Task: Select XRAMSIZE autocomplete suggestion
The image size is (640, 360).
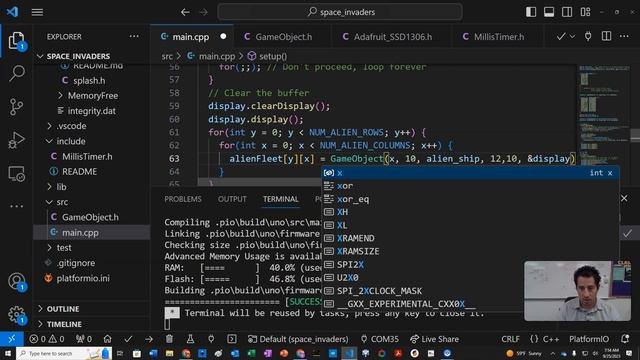Action: coord(470,251)
